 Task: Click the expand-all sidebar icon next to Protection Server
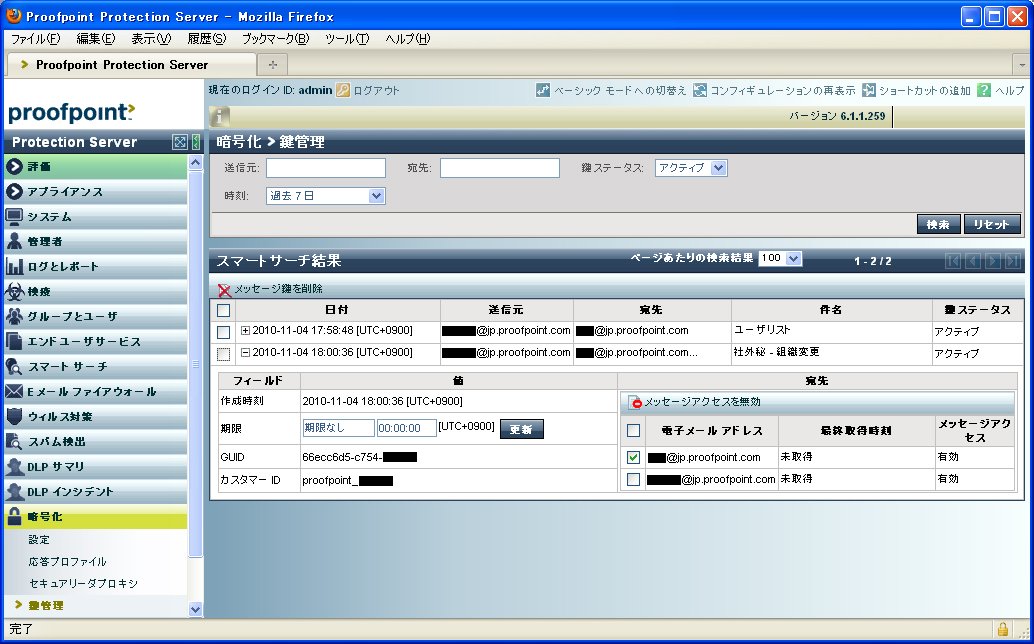179,142
